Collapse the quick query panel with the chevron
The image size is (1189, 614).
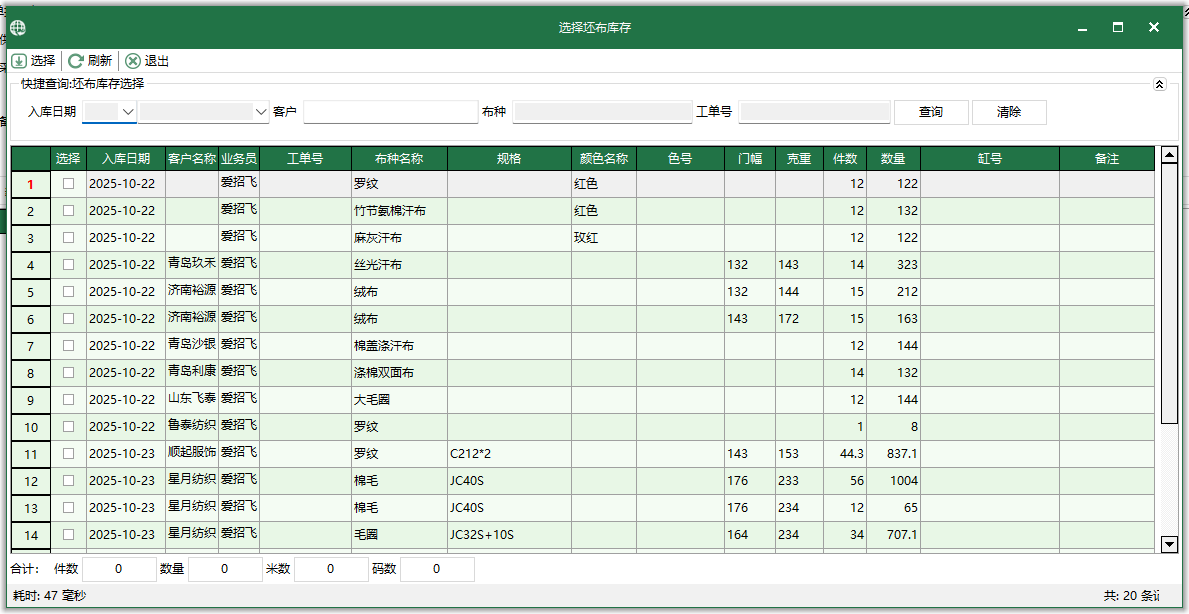pos(1160,84)
